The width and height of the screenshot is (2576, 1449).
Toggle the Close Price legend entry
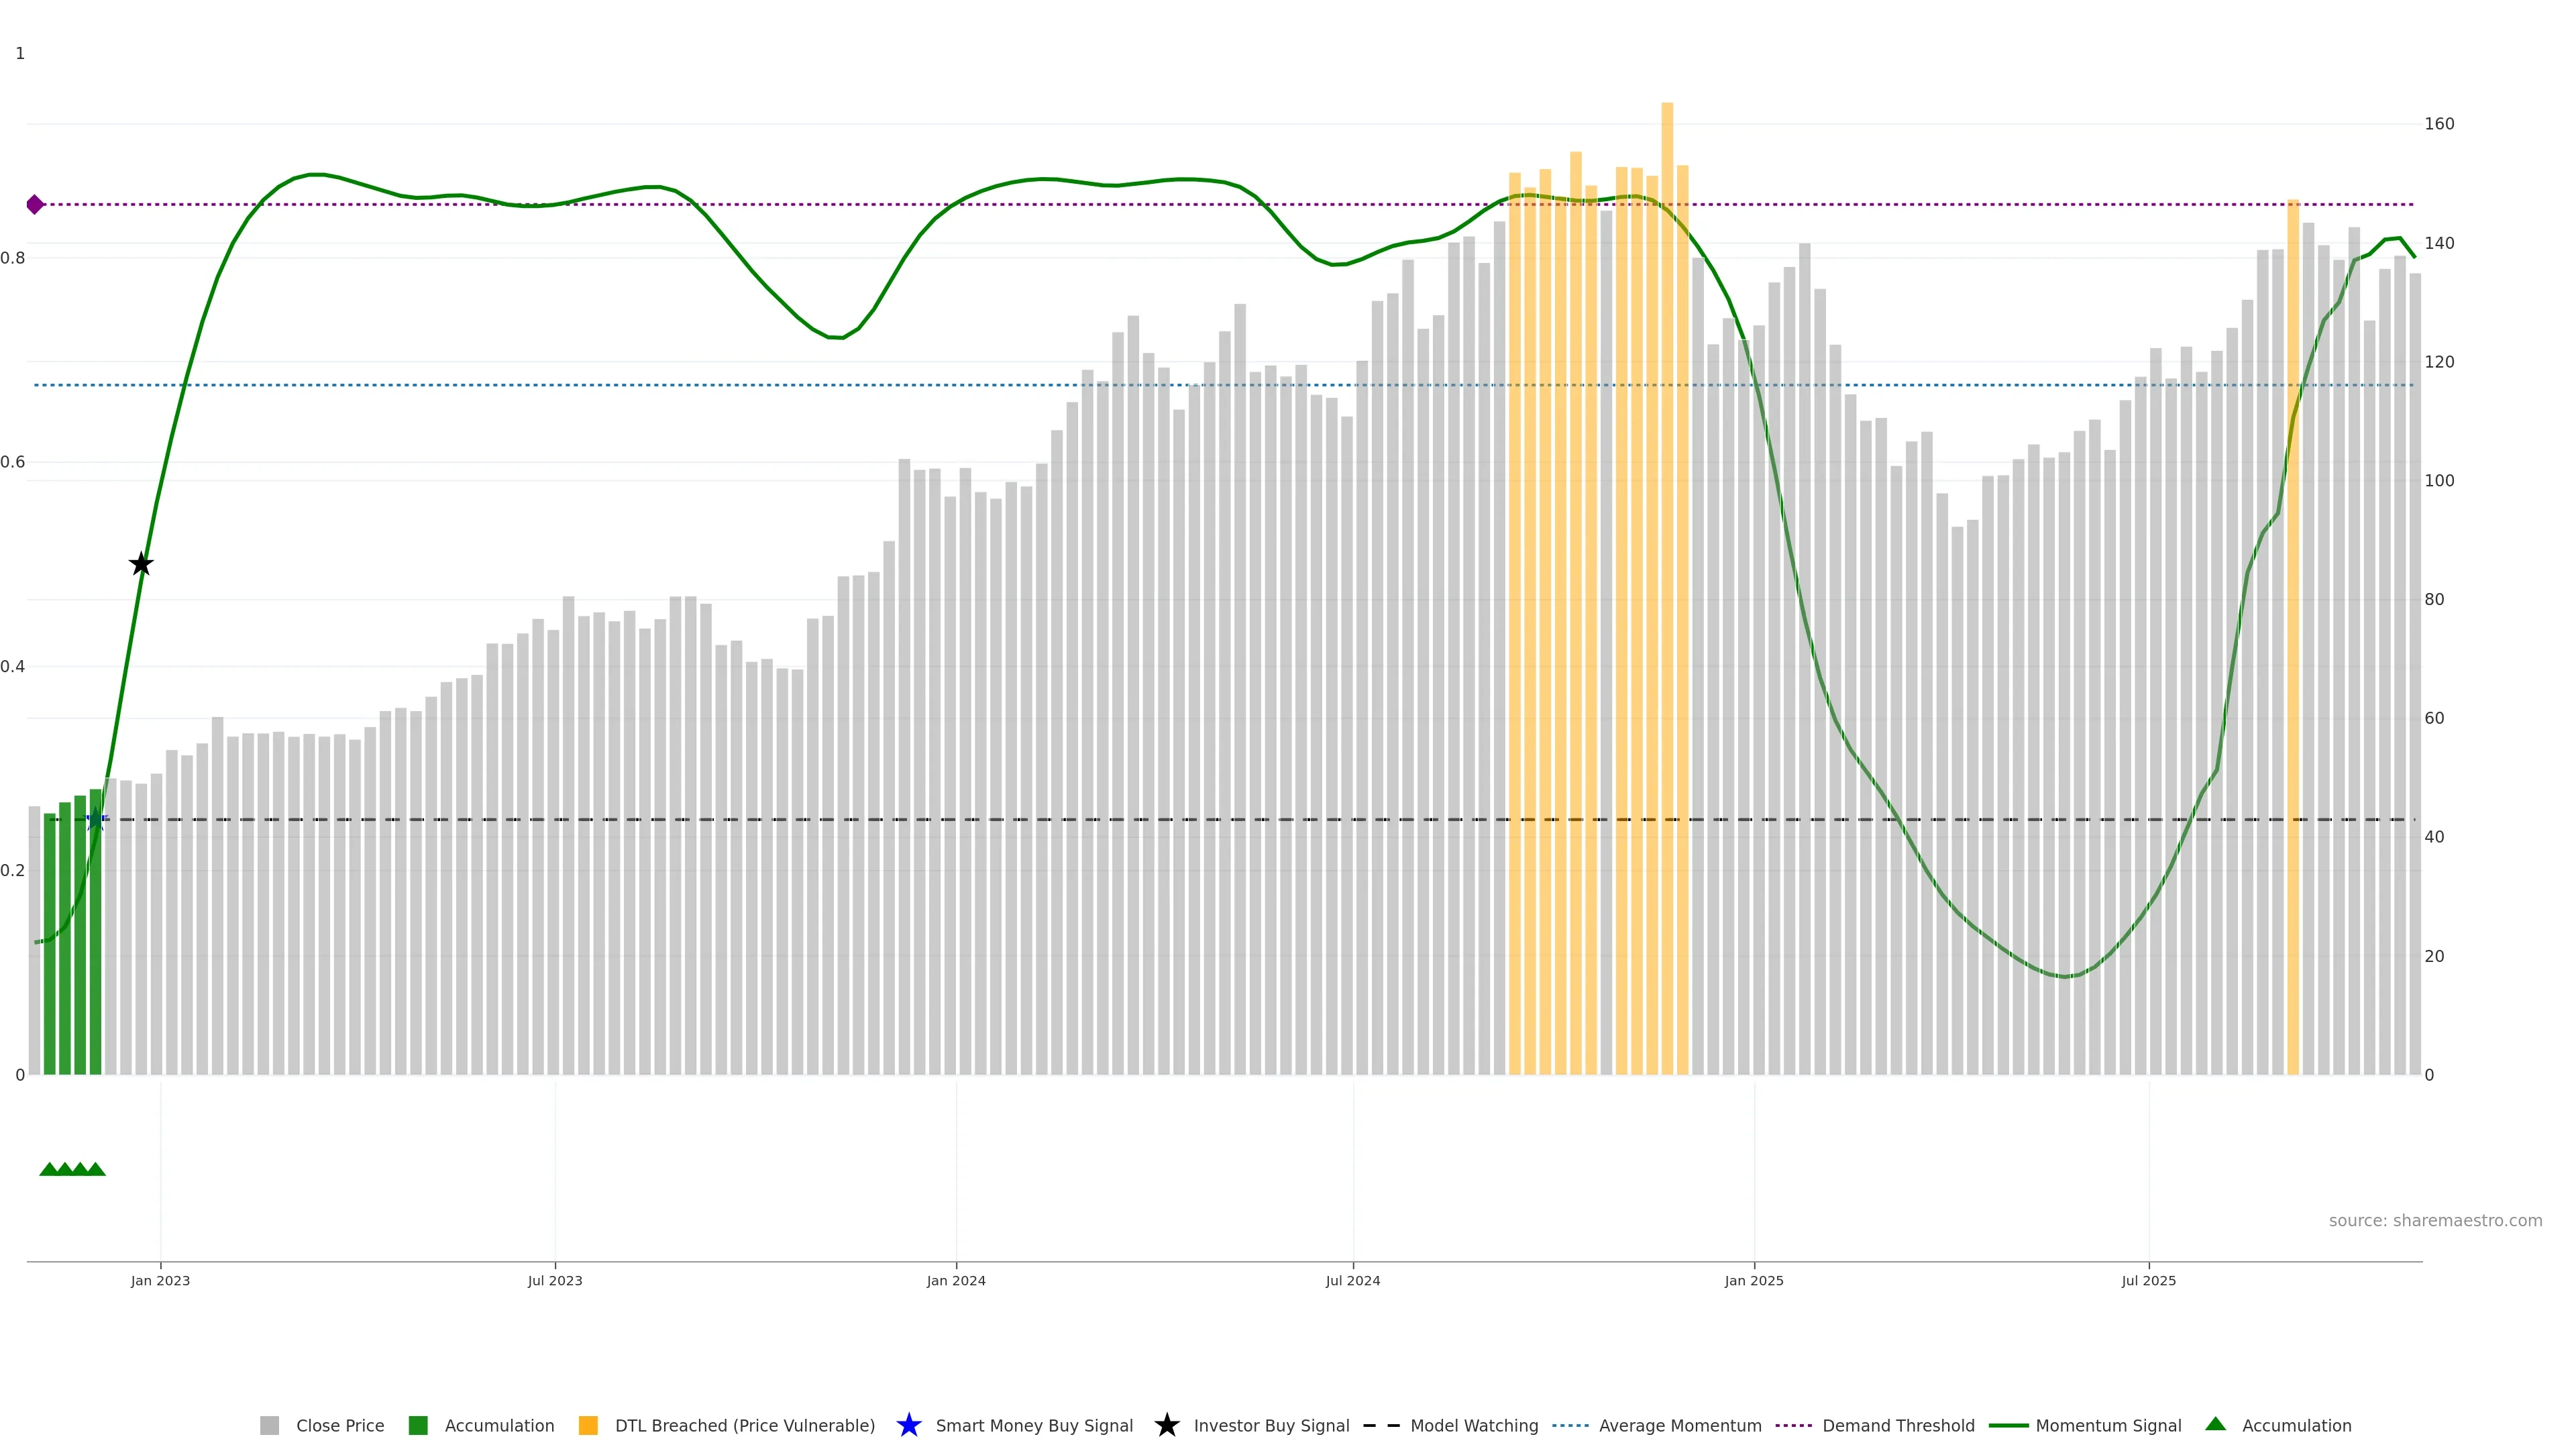(x=339, y=1425)
